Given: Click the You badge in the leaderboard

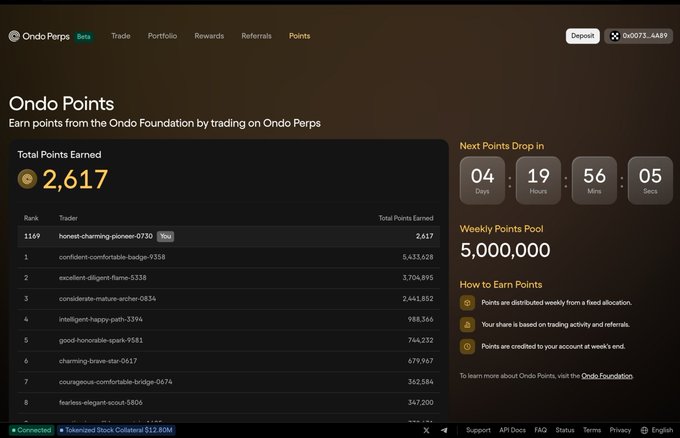Looking at the screenshot, I should coord(165,236).
